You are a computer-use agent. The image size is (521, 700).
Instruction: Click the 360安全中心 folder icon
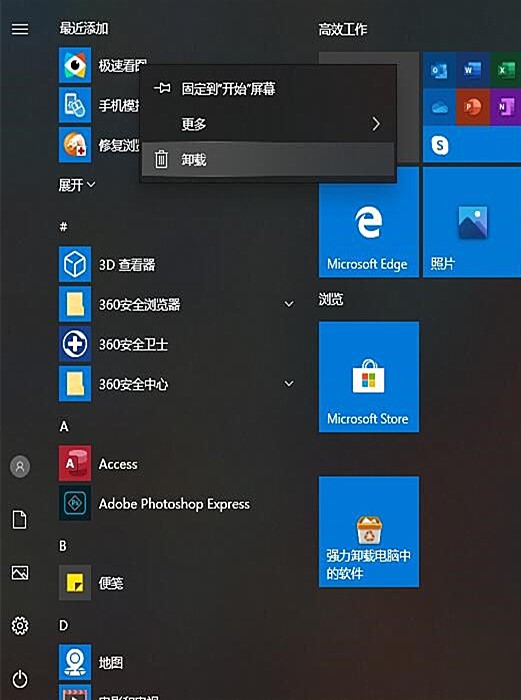pyautogui.click(x=75, y=384)
